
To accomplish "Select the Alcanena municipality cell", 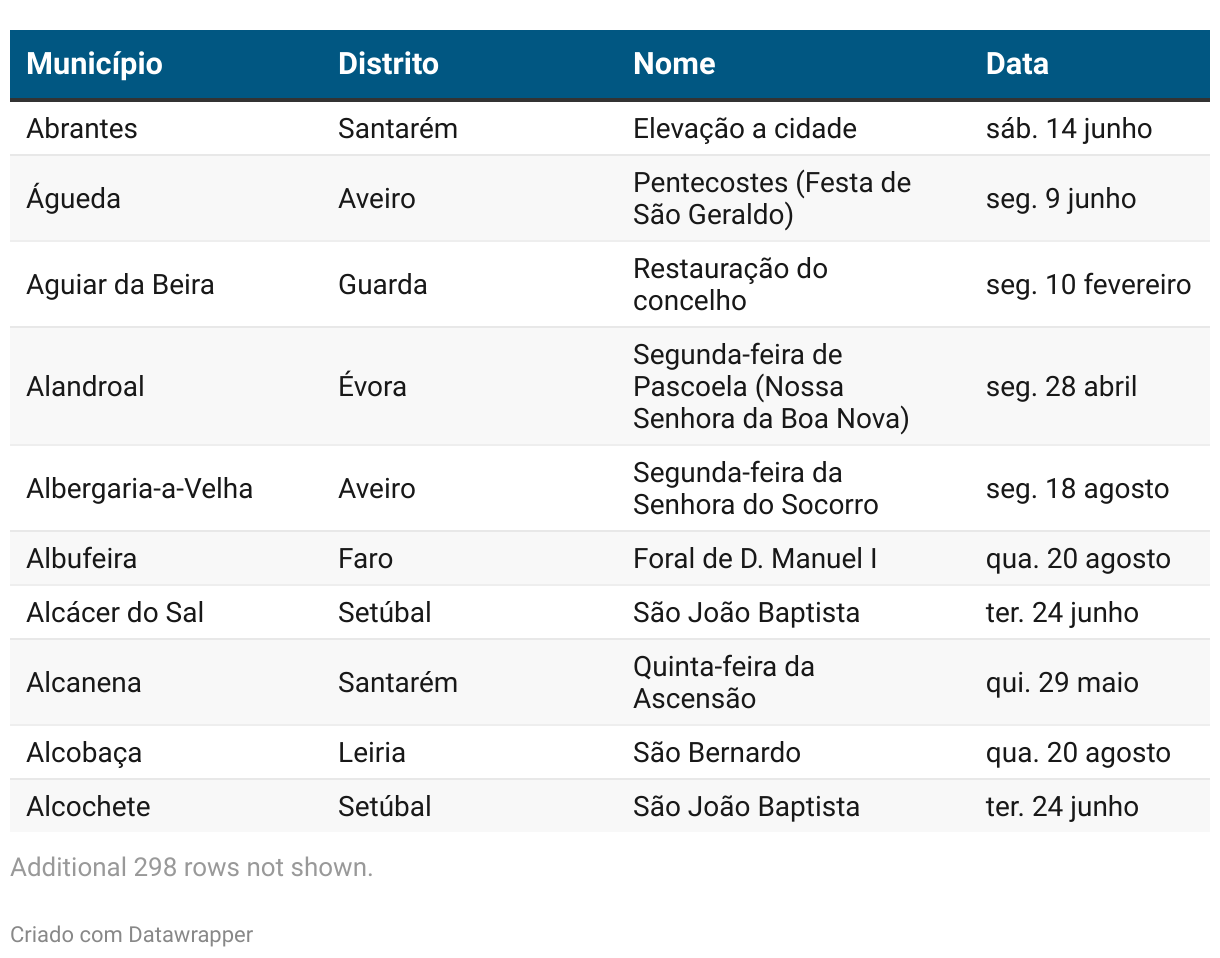I will click(84, 683).
